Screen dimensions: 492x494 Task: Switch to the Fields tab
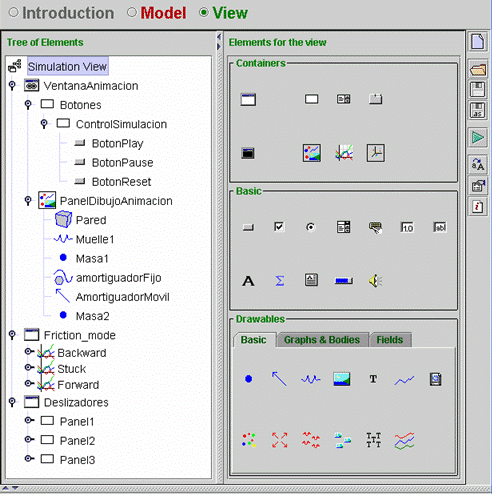coord(390,340)
